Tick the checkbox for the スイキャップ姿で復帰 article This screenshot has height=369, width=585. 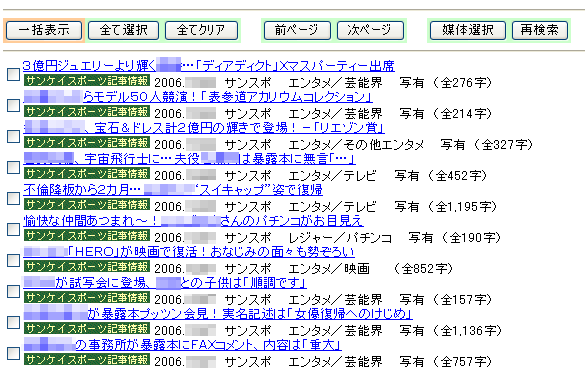pos(13,198)
